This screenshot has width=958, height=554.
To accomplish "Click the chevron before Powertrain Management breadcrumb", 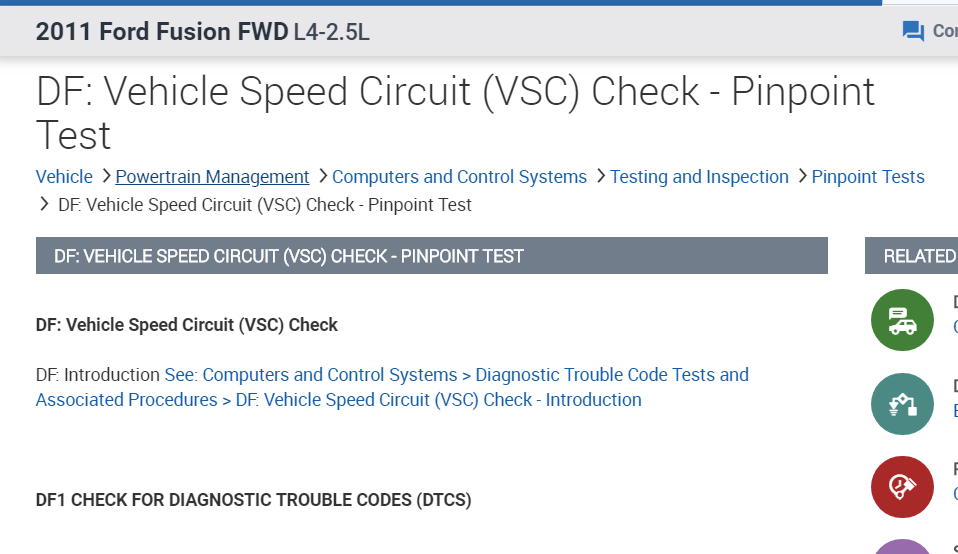I will click(105, 176).
